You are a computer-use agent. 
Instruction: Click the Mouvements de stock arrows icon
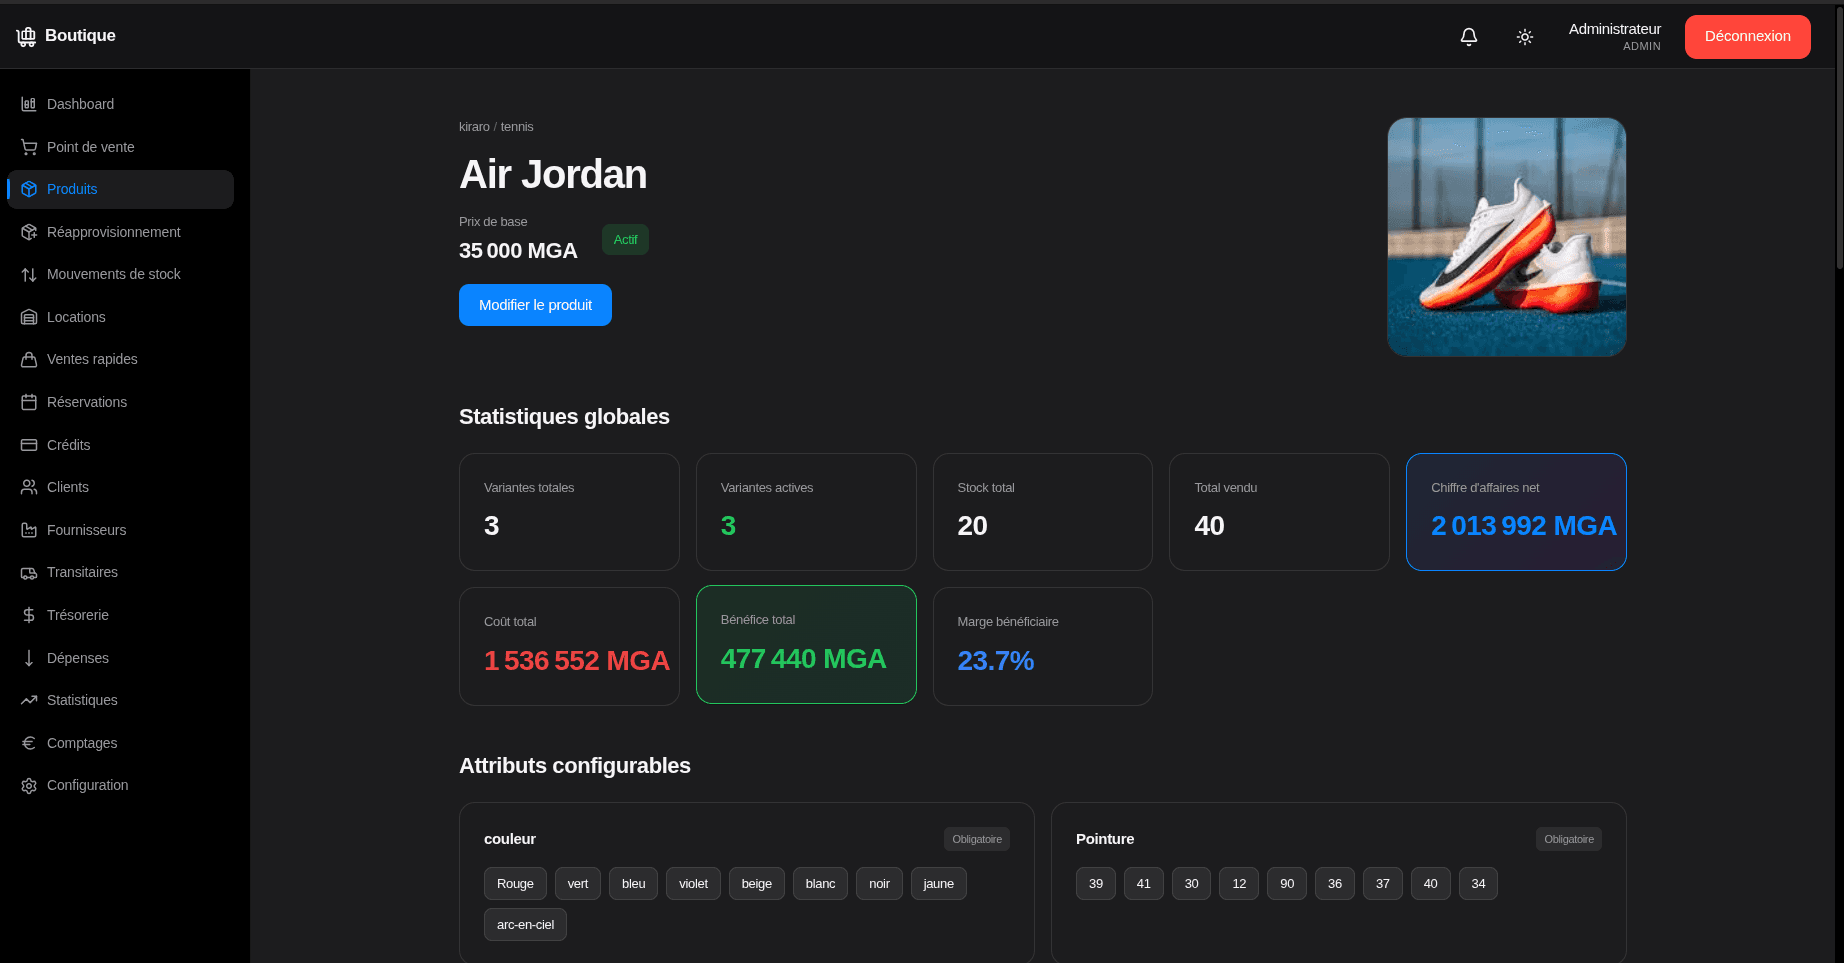29,274
